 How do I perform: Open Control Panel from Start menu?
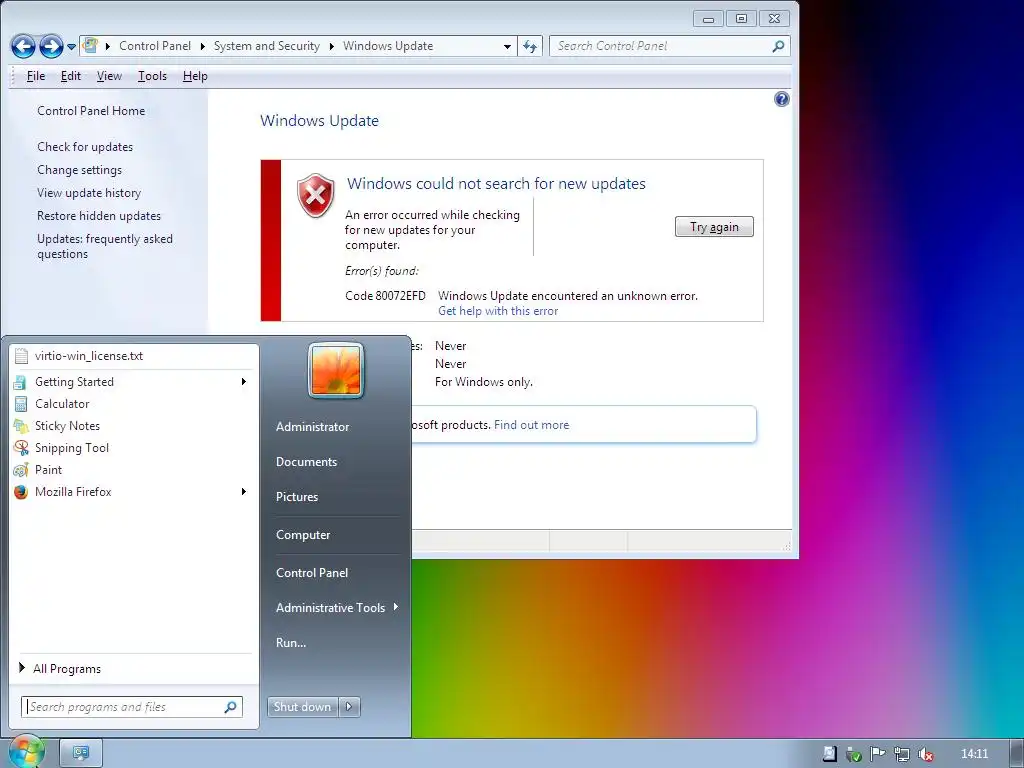312,573
